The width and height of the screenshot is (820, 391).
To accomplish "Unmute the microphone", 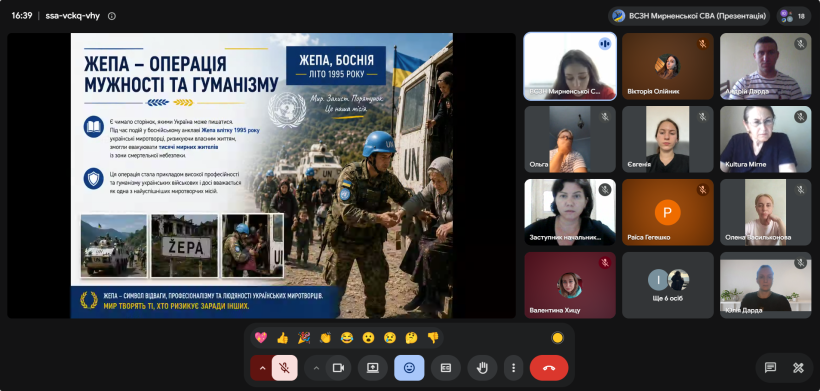I will [x=284, y=368].
